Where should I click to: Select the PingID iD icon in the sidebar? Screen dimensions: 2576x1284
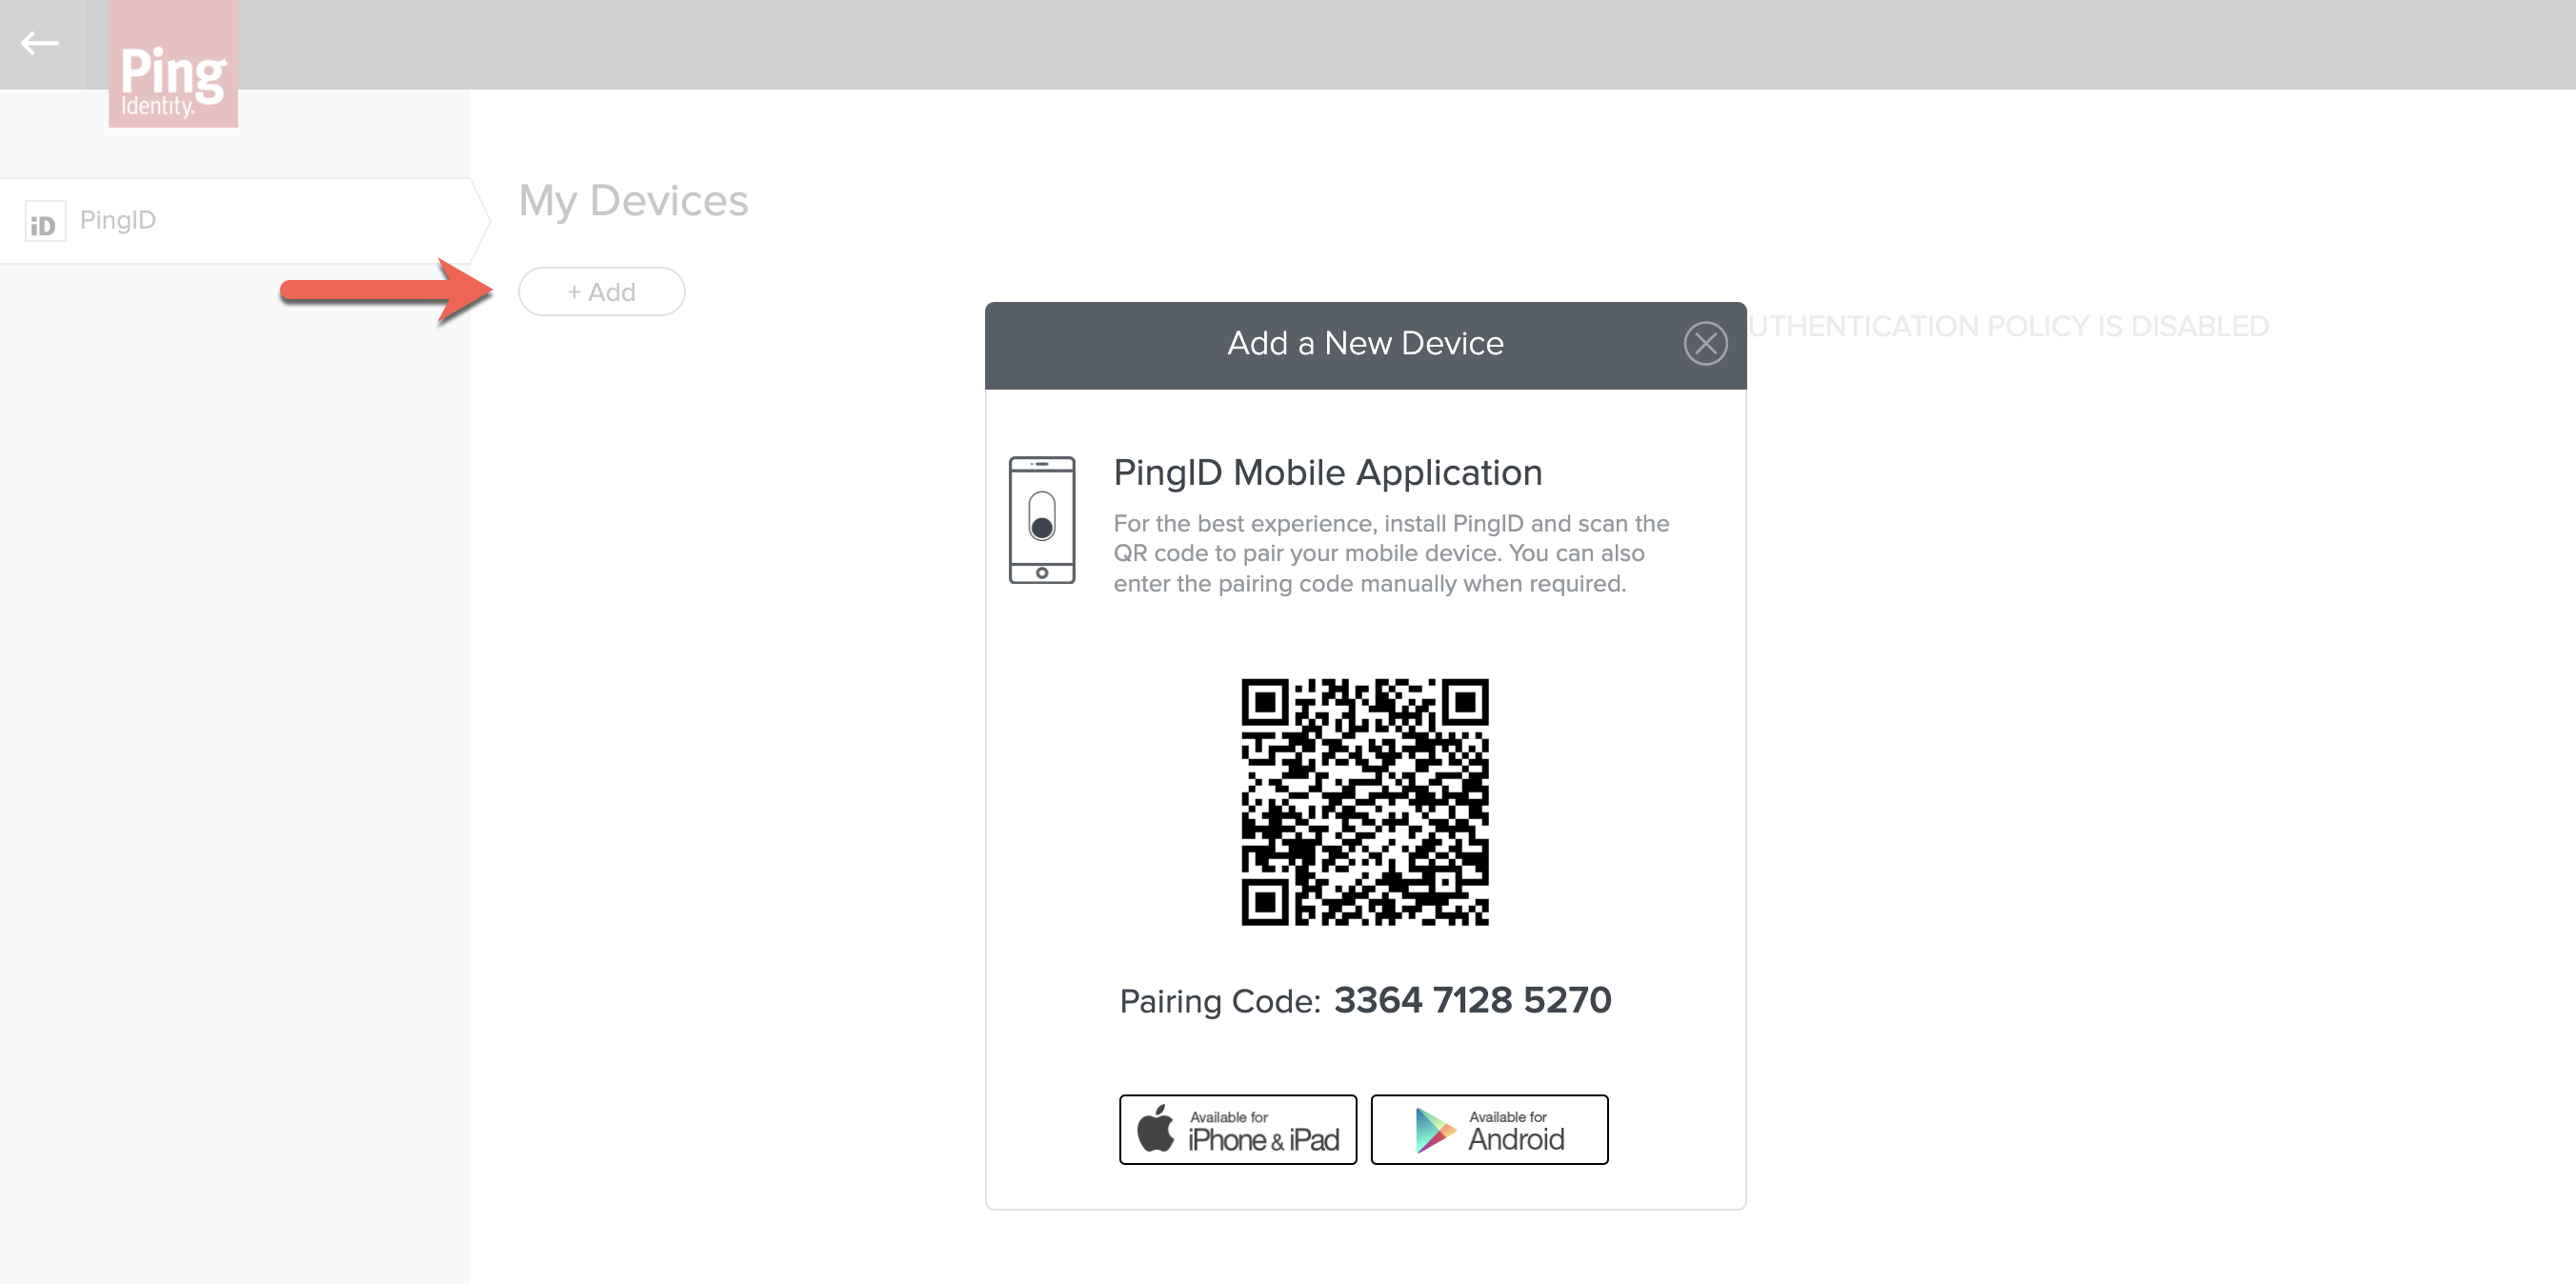pyautogui.click(x=44, y=220)
